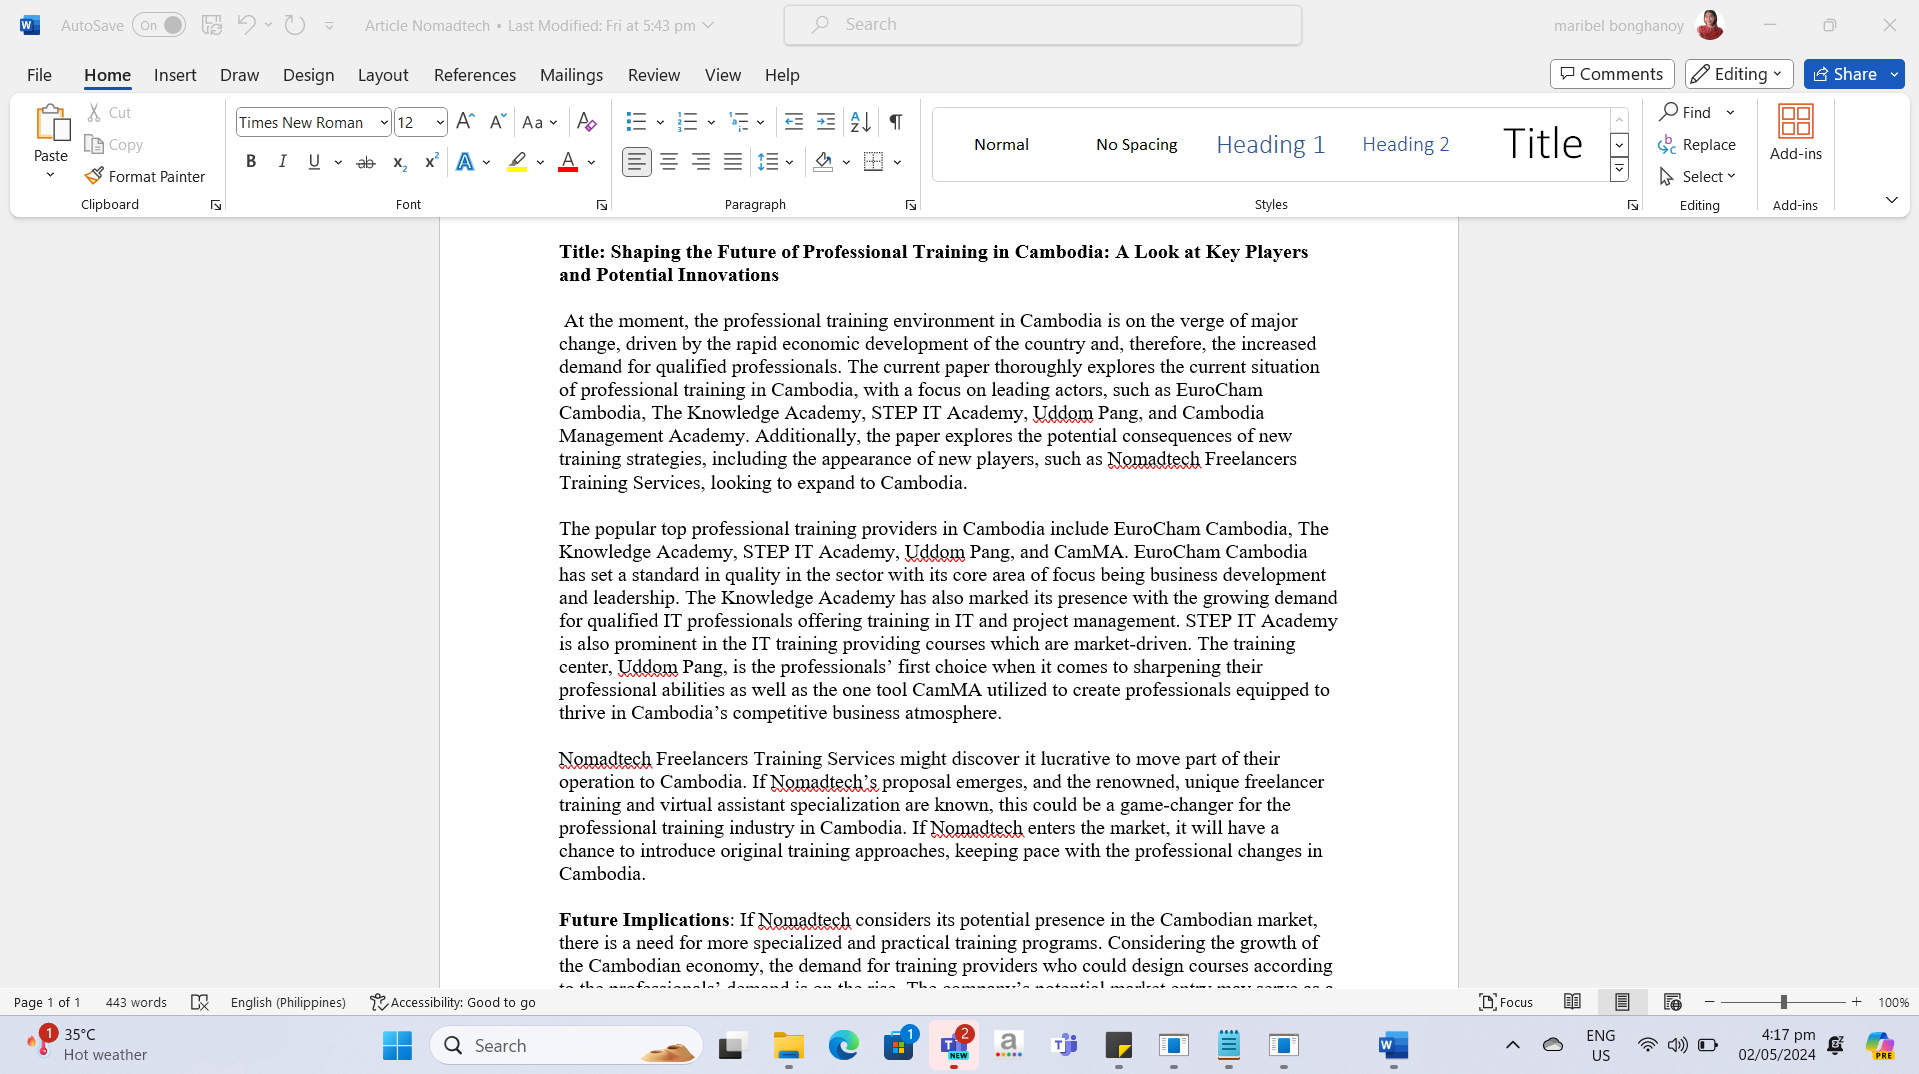
Task: Toggle Underline formatting
Action: point(314,162)
